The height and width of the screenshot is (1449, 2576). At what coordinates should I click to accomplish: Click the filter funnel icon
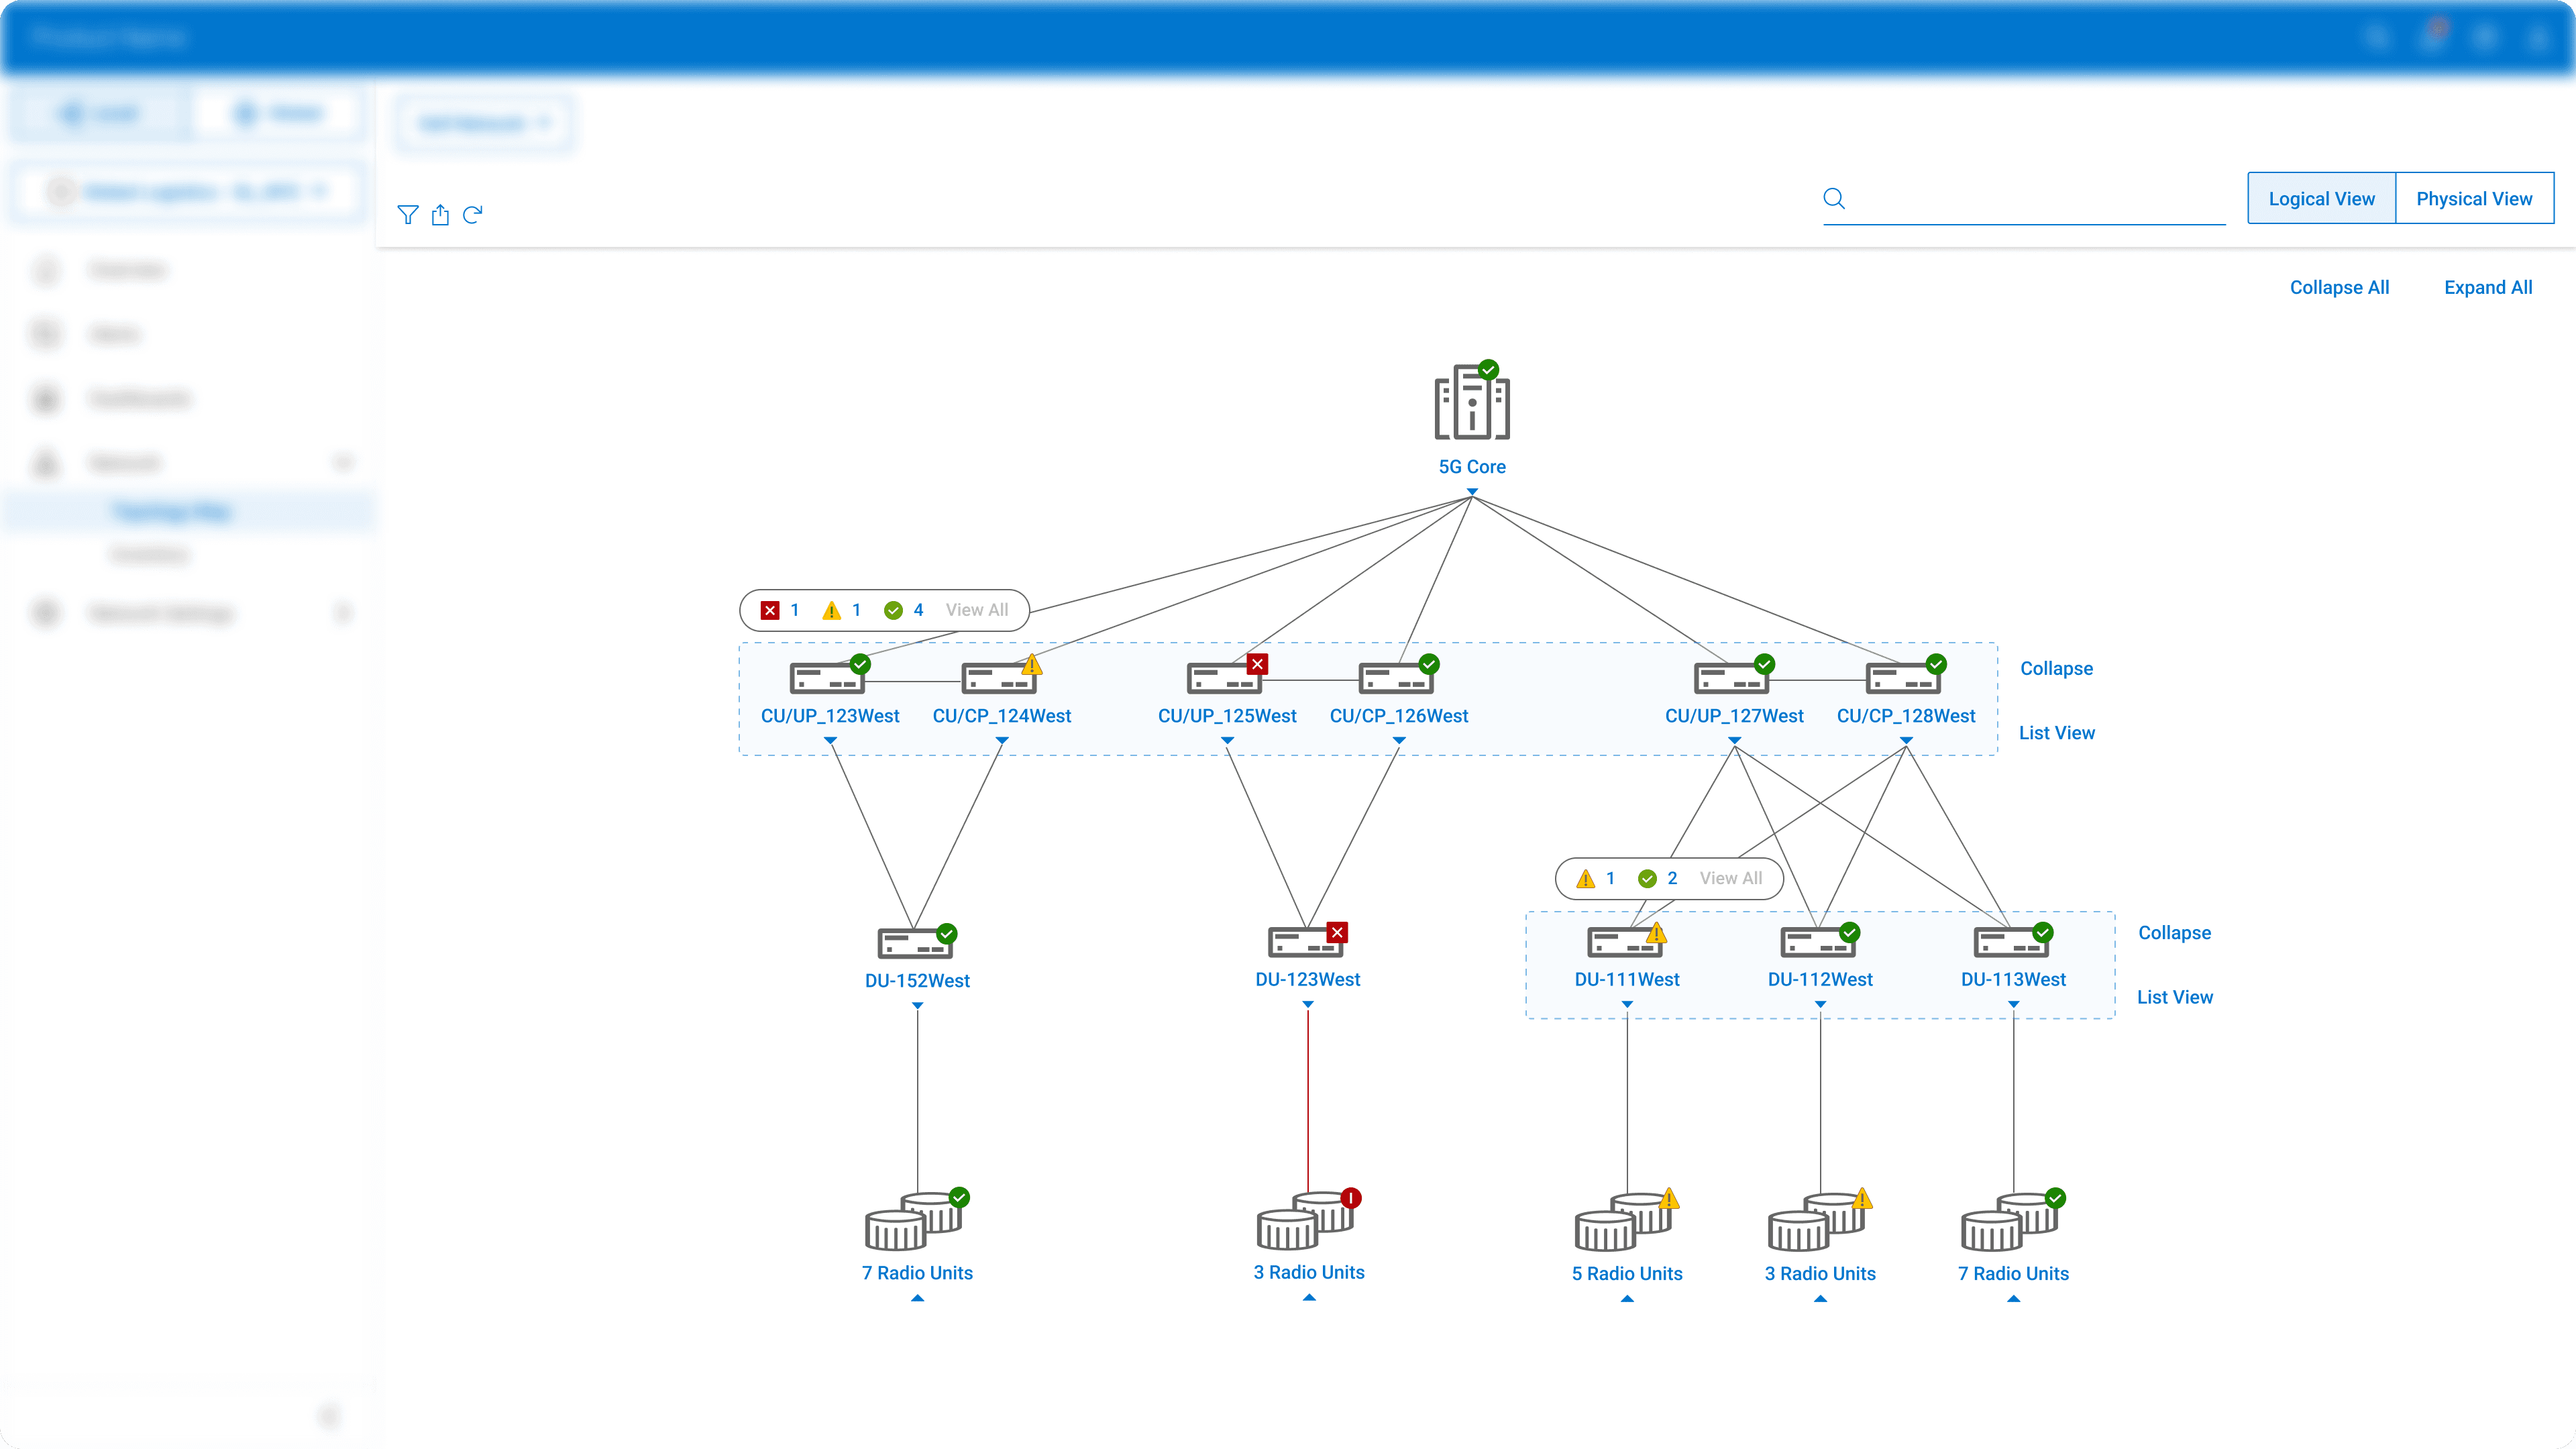(x=407, y=214)
